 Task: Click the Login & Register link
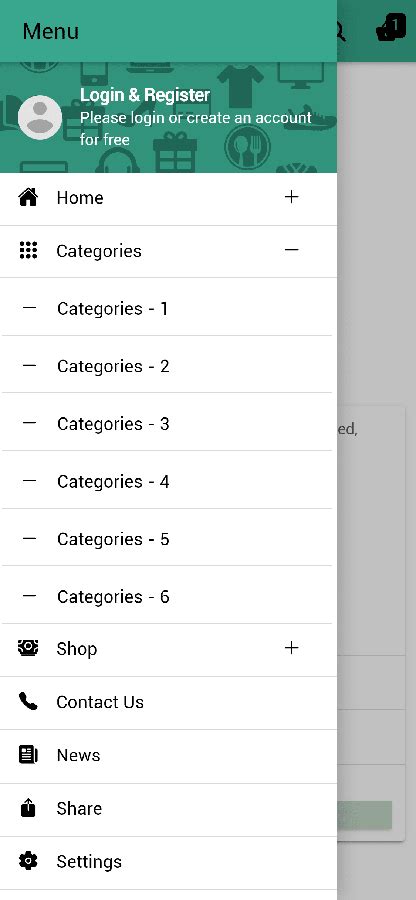coord(145,95)
